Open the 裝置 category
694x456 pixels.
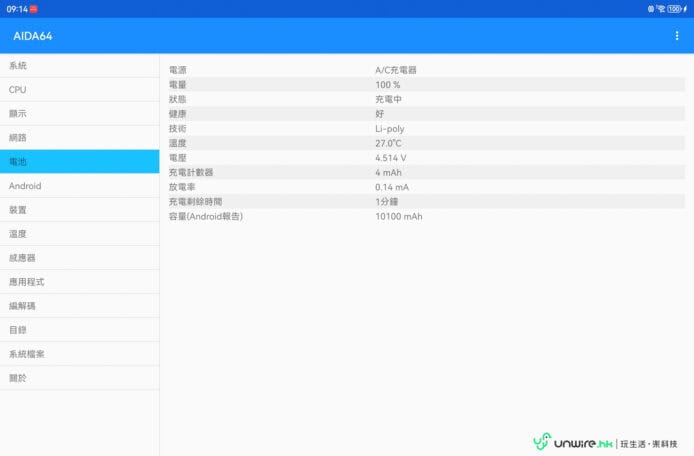point(80,210)
